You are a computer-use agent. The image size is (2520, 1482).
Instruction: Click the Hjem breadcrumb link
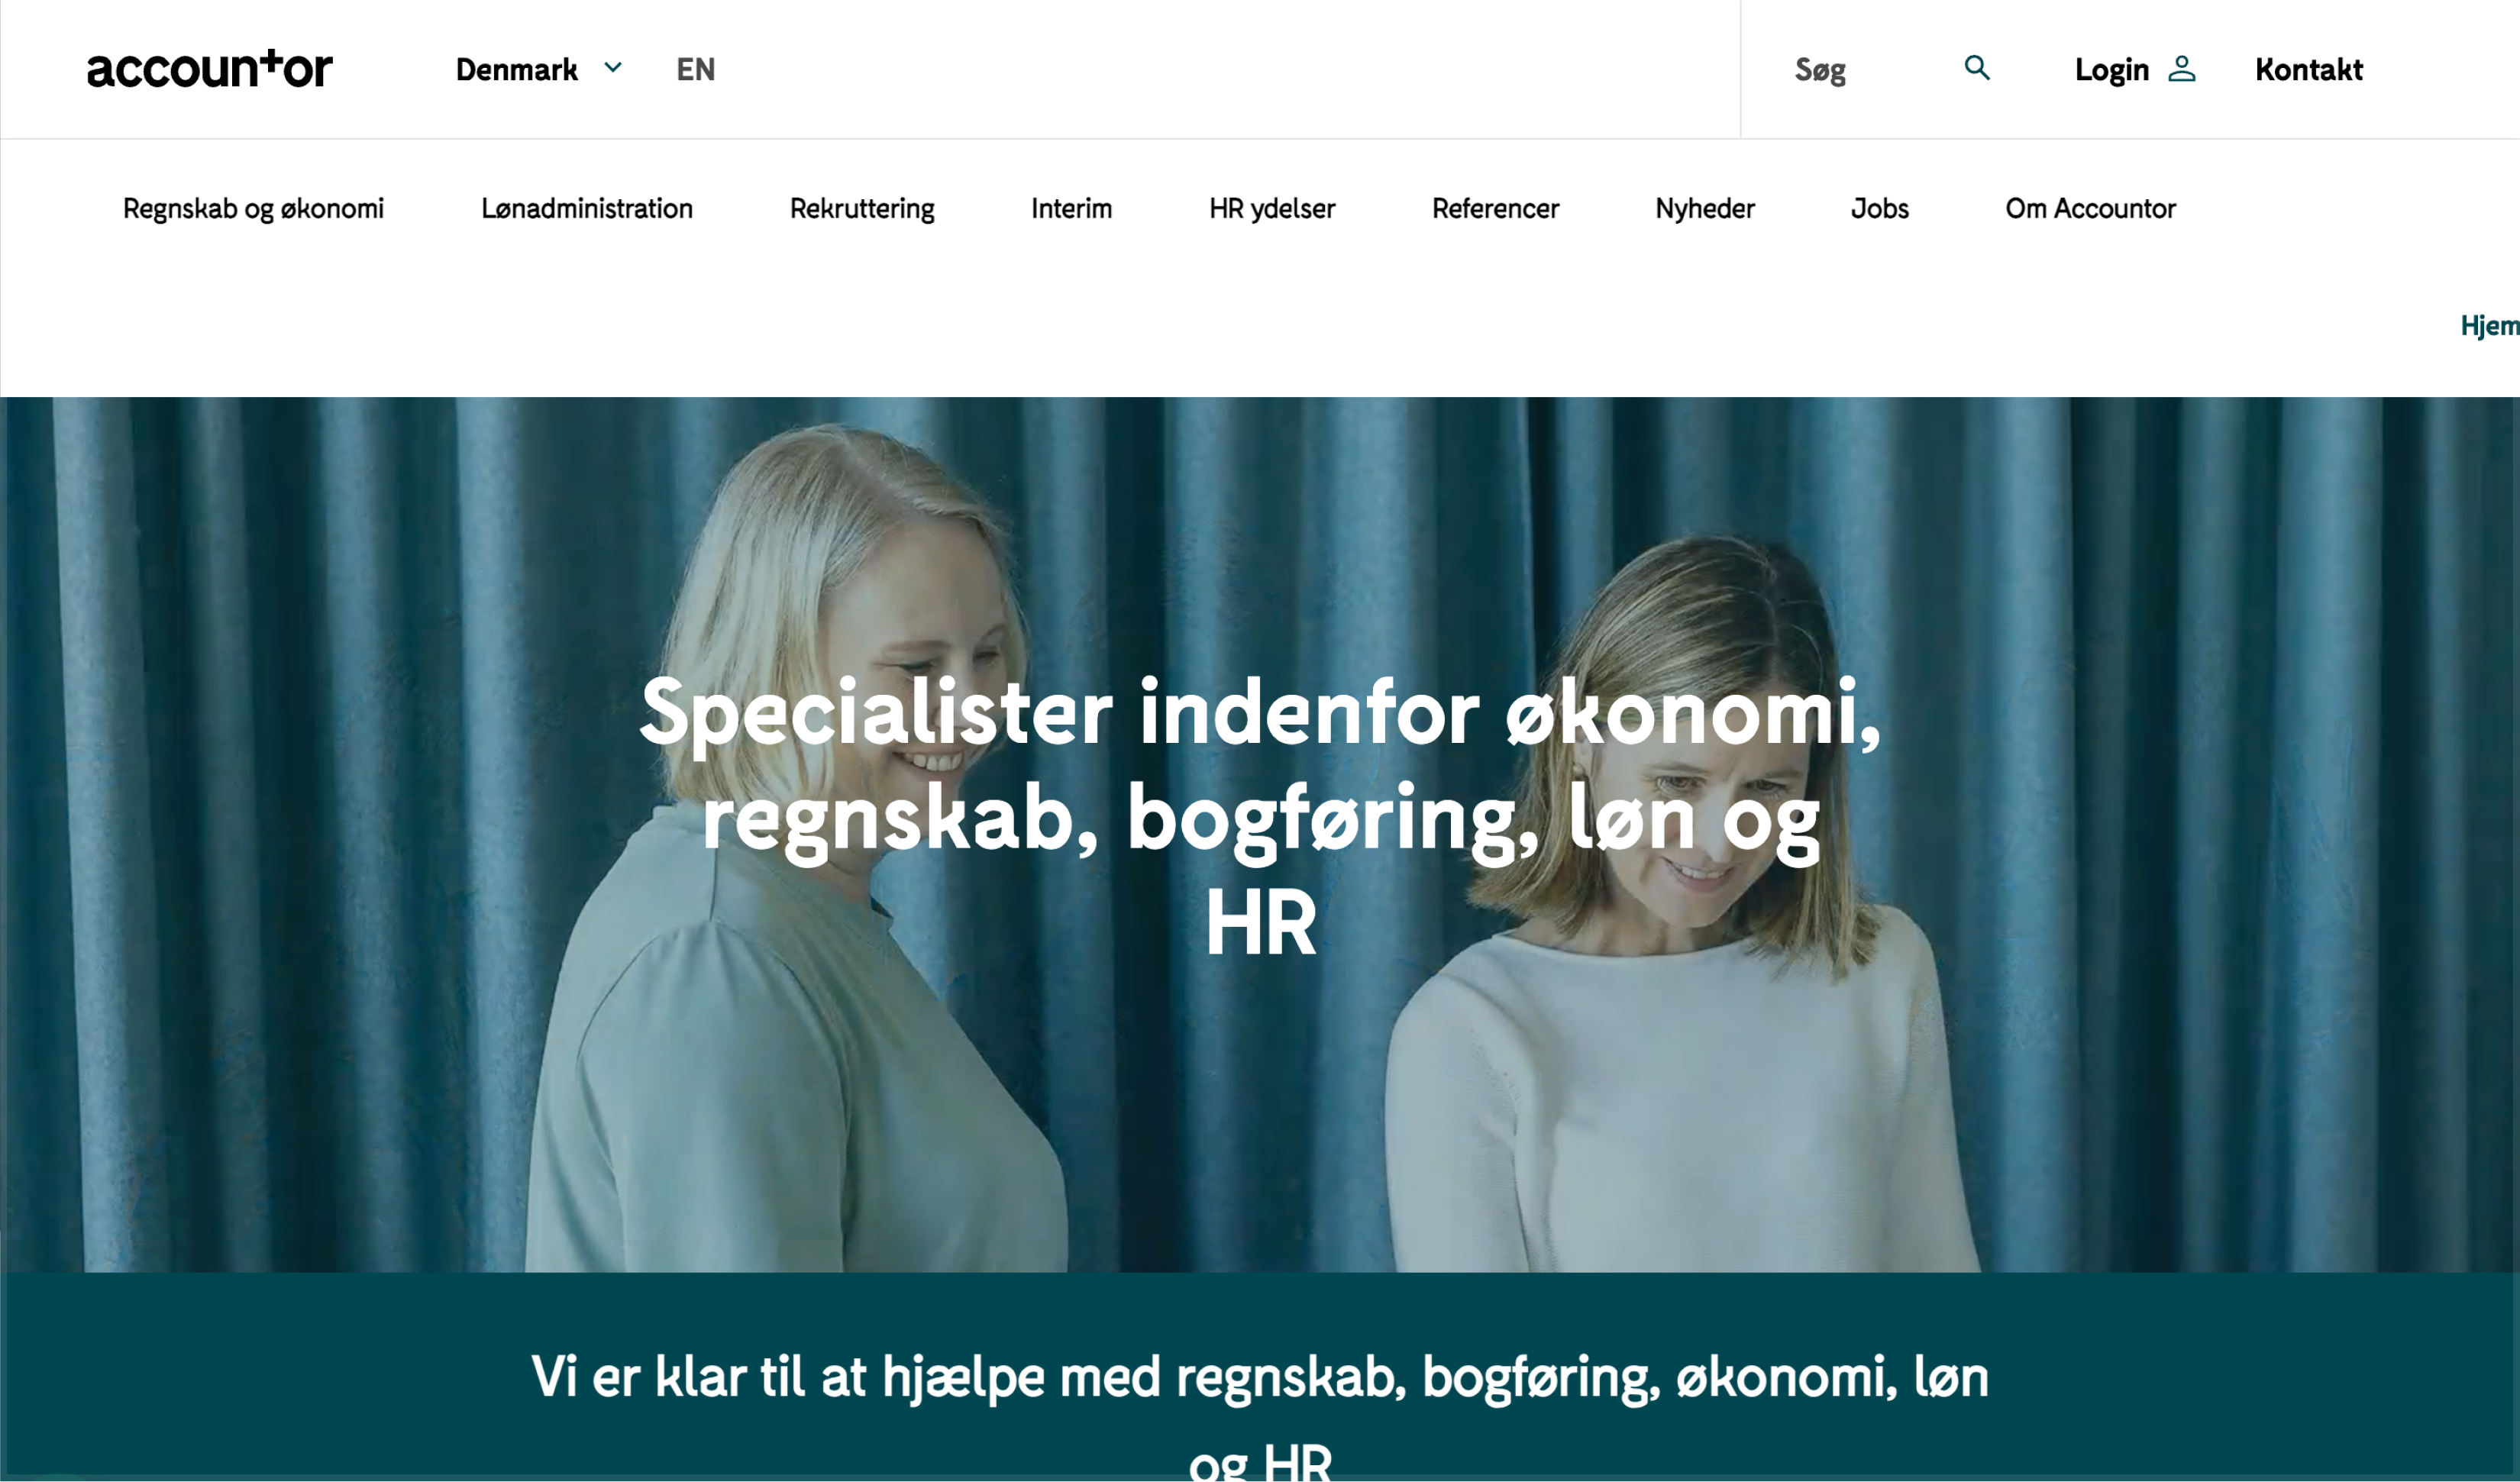(2489, 325)
